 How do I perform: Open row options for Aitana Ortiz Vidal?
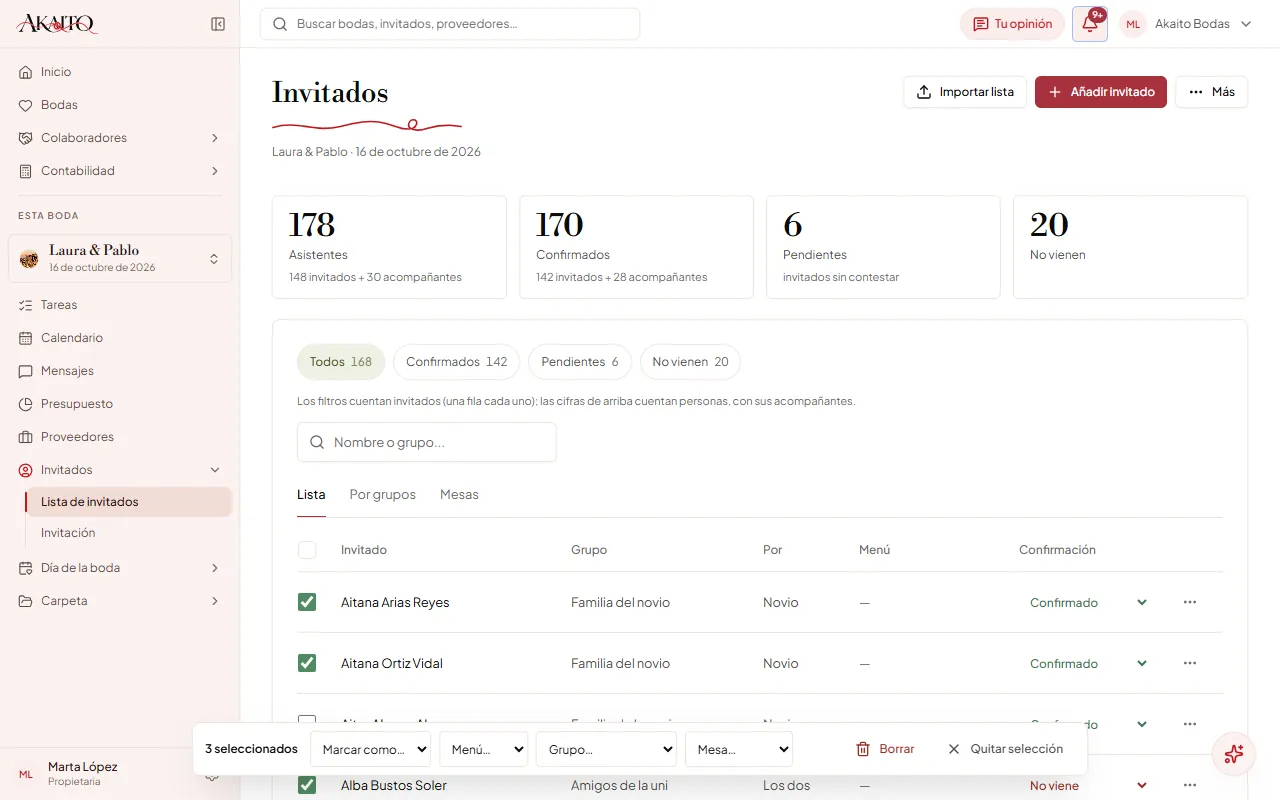[x=1190, y=663]
